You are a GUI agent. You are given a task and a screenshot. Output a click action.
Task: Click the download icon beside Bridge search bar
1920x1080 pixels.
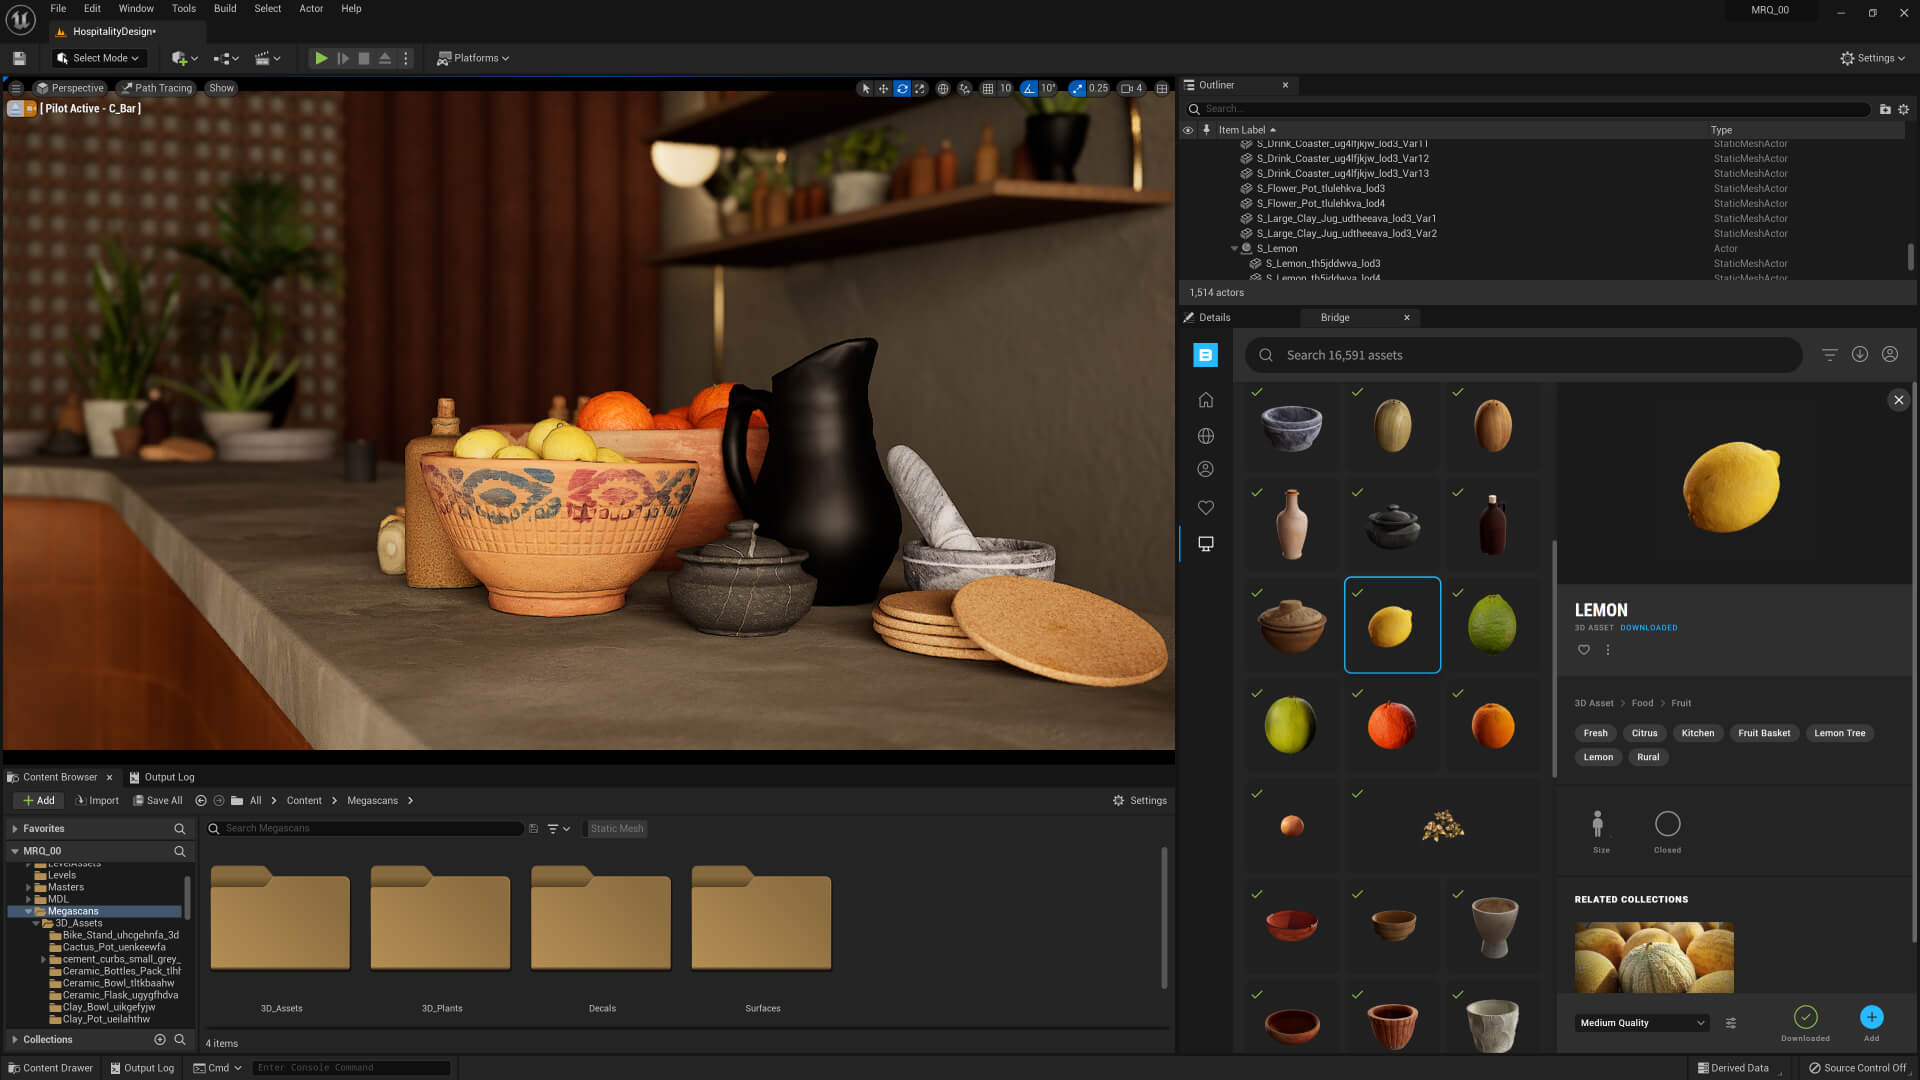[x=1859, y=354]
